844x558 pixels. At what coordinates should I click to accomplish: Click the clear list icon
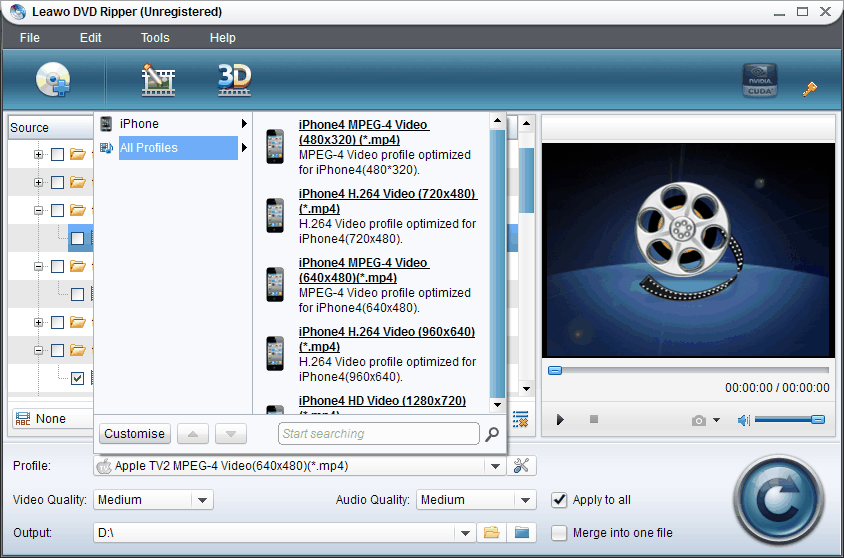[x=521, y=419]
